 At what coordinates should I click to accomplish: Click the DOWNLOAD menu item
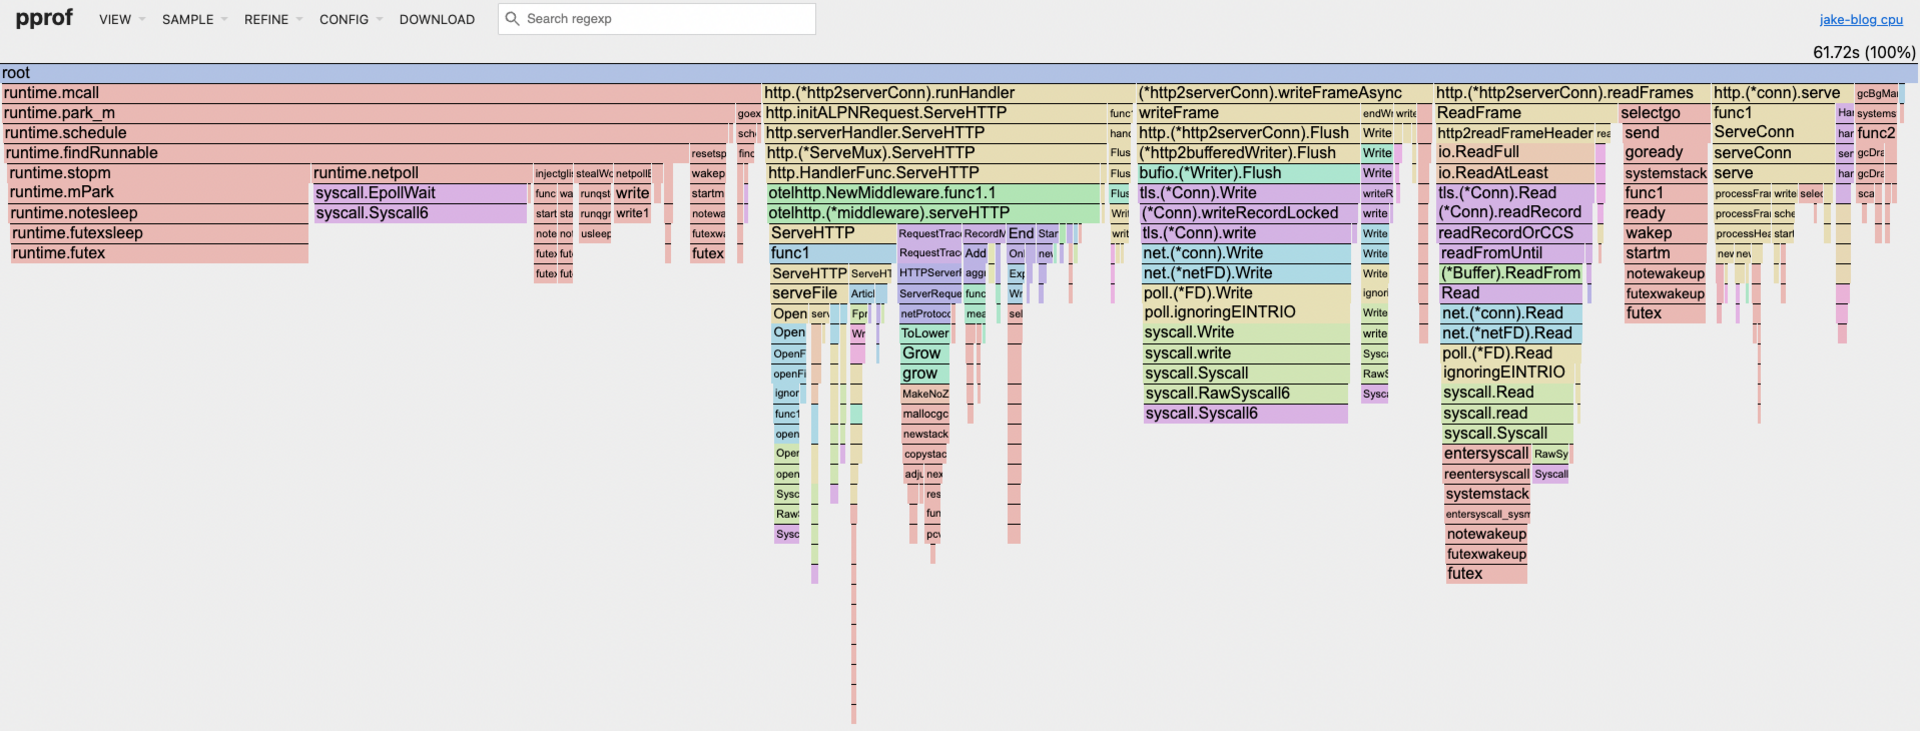[437, 19]
